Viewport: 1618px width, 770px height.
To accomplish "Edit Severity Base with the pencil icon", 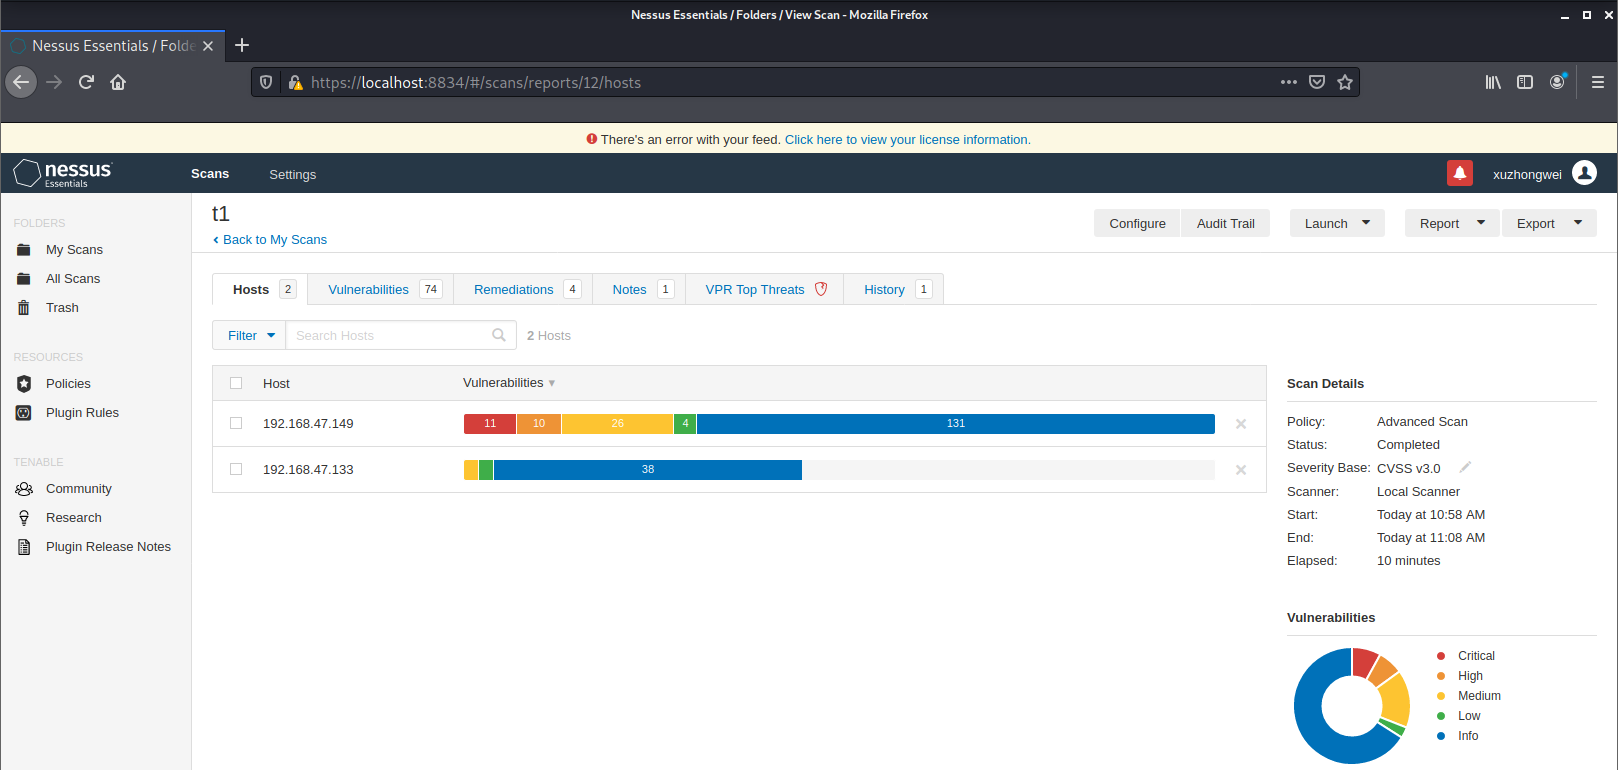I will (1465, 467).
